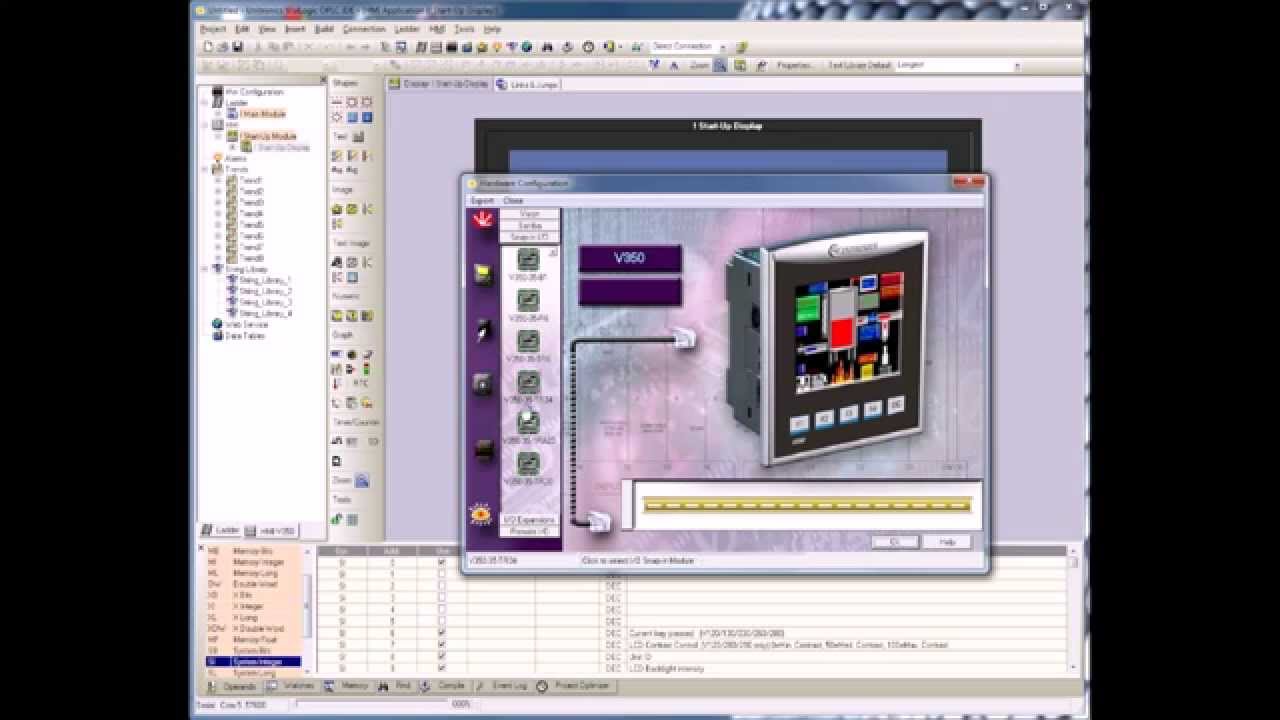Click the Snap-in I/O section button
Viewport: 1280px width, 720px height.
pos(529,237)
